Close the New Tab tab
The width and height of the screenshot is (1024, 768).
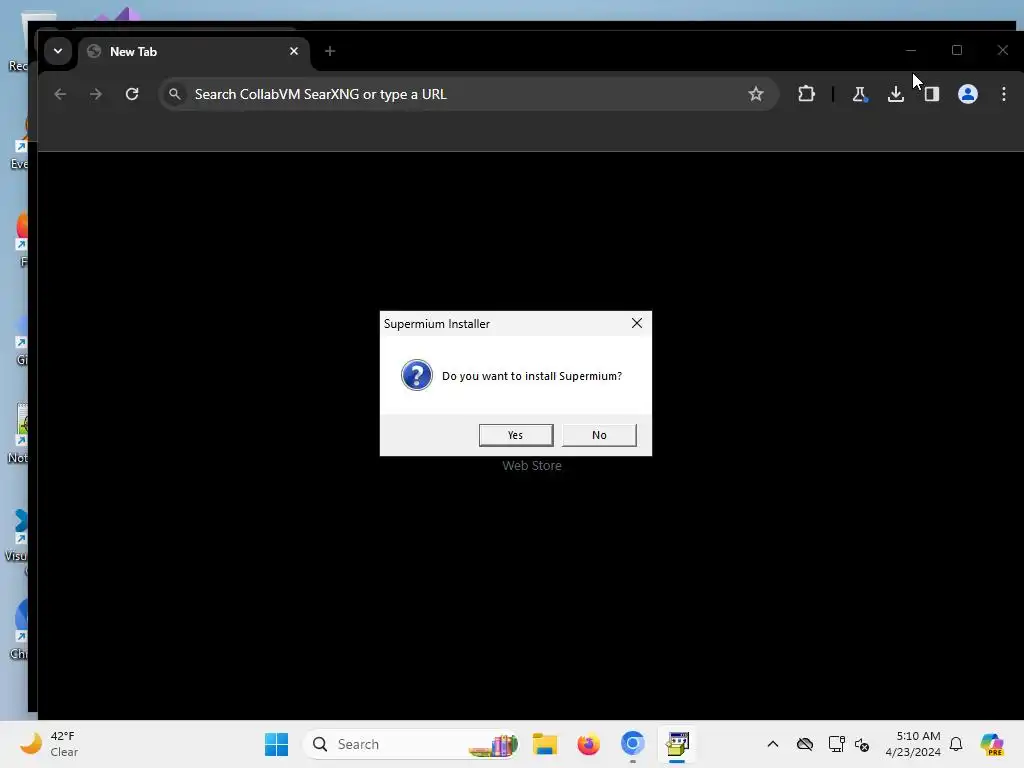click(x=294, y=51)
